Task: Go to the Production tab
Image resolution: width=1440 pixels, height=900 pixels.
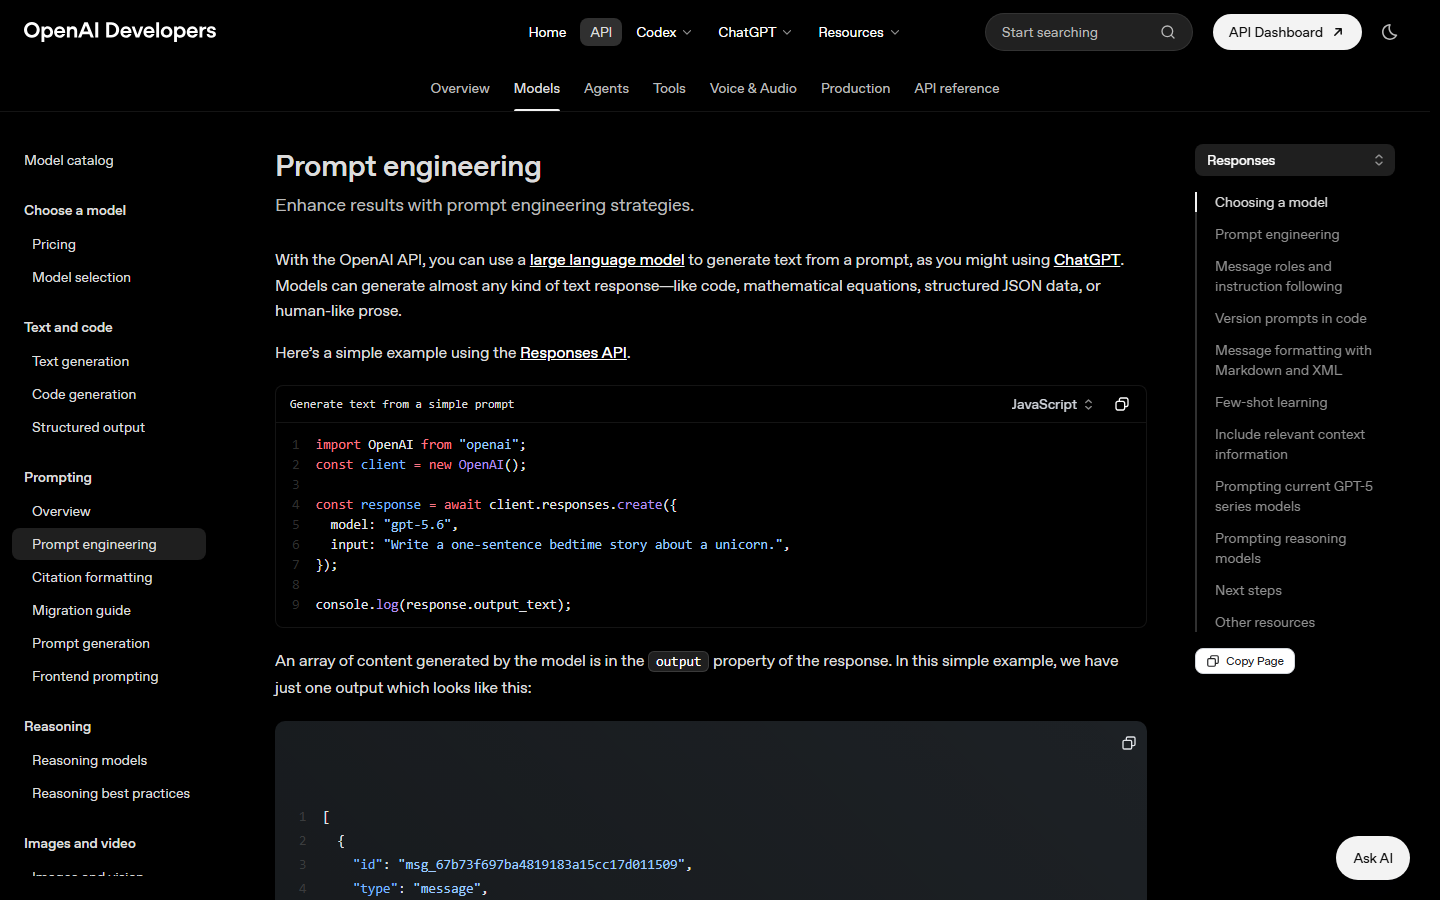Action: (855, 88)
